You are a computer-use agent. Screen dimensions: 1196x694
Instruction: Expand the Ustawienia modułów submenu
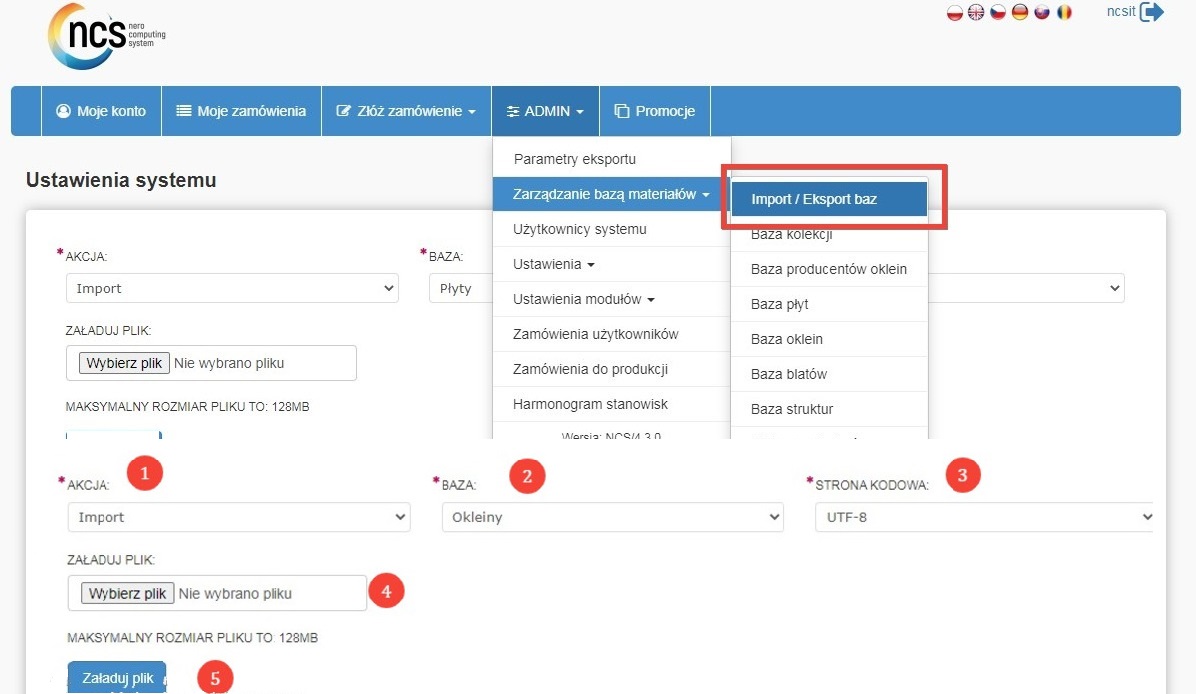tap(583, 299)
